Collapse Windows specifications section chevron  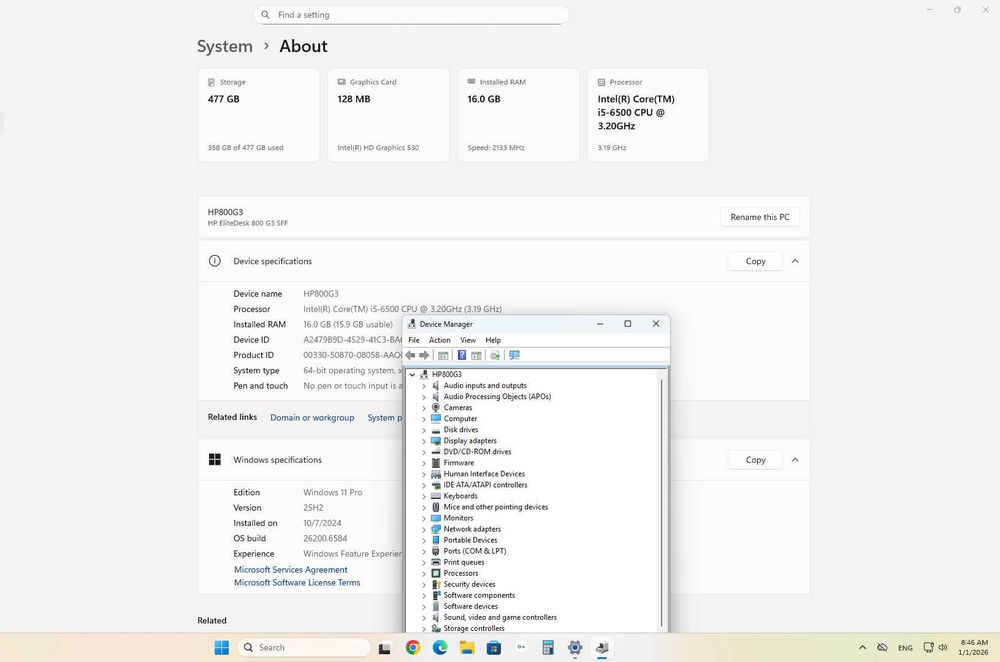tap(795, 459)
